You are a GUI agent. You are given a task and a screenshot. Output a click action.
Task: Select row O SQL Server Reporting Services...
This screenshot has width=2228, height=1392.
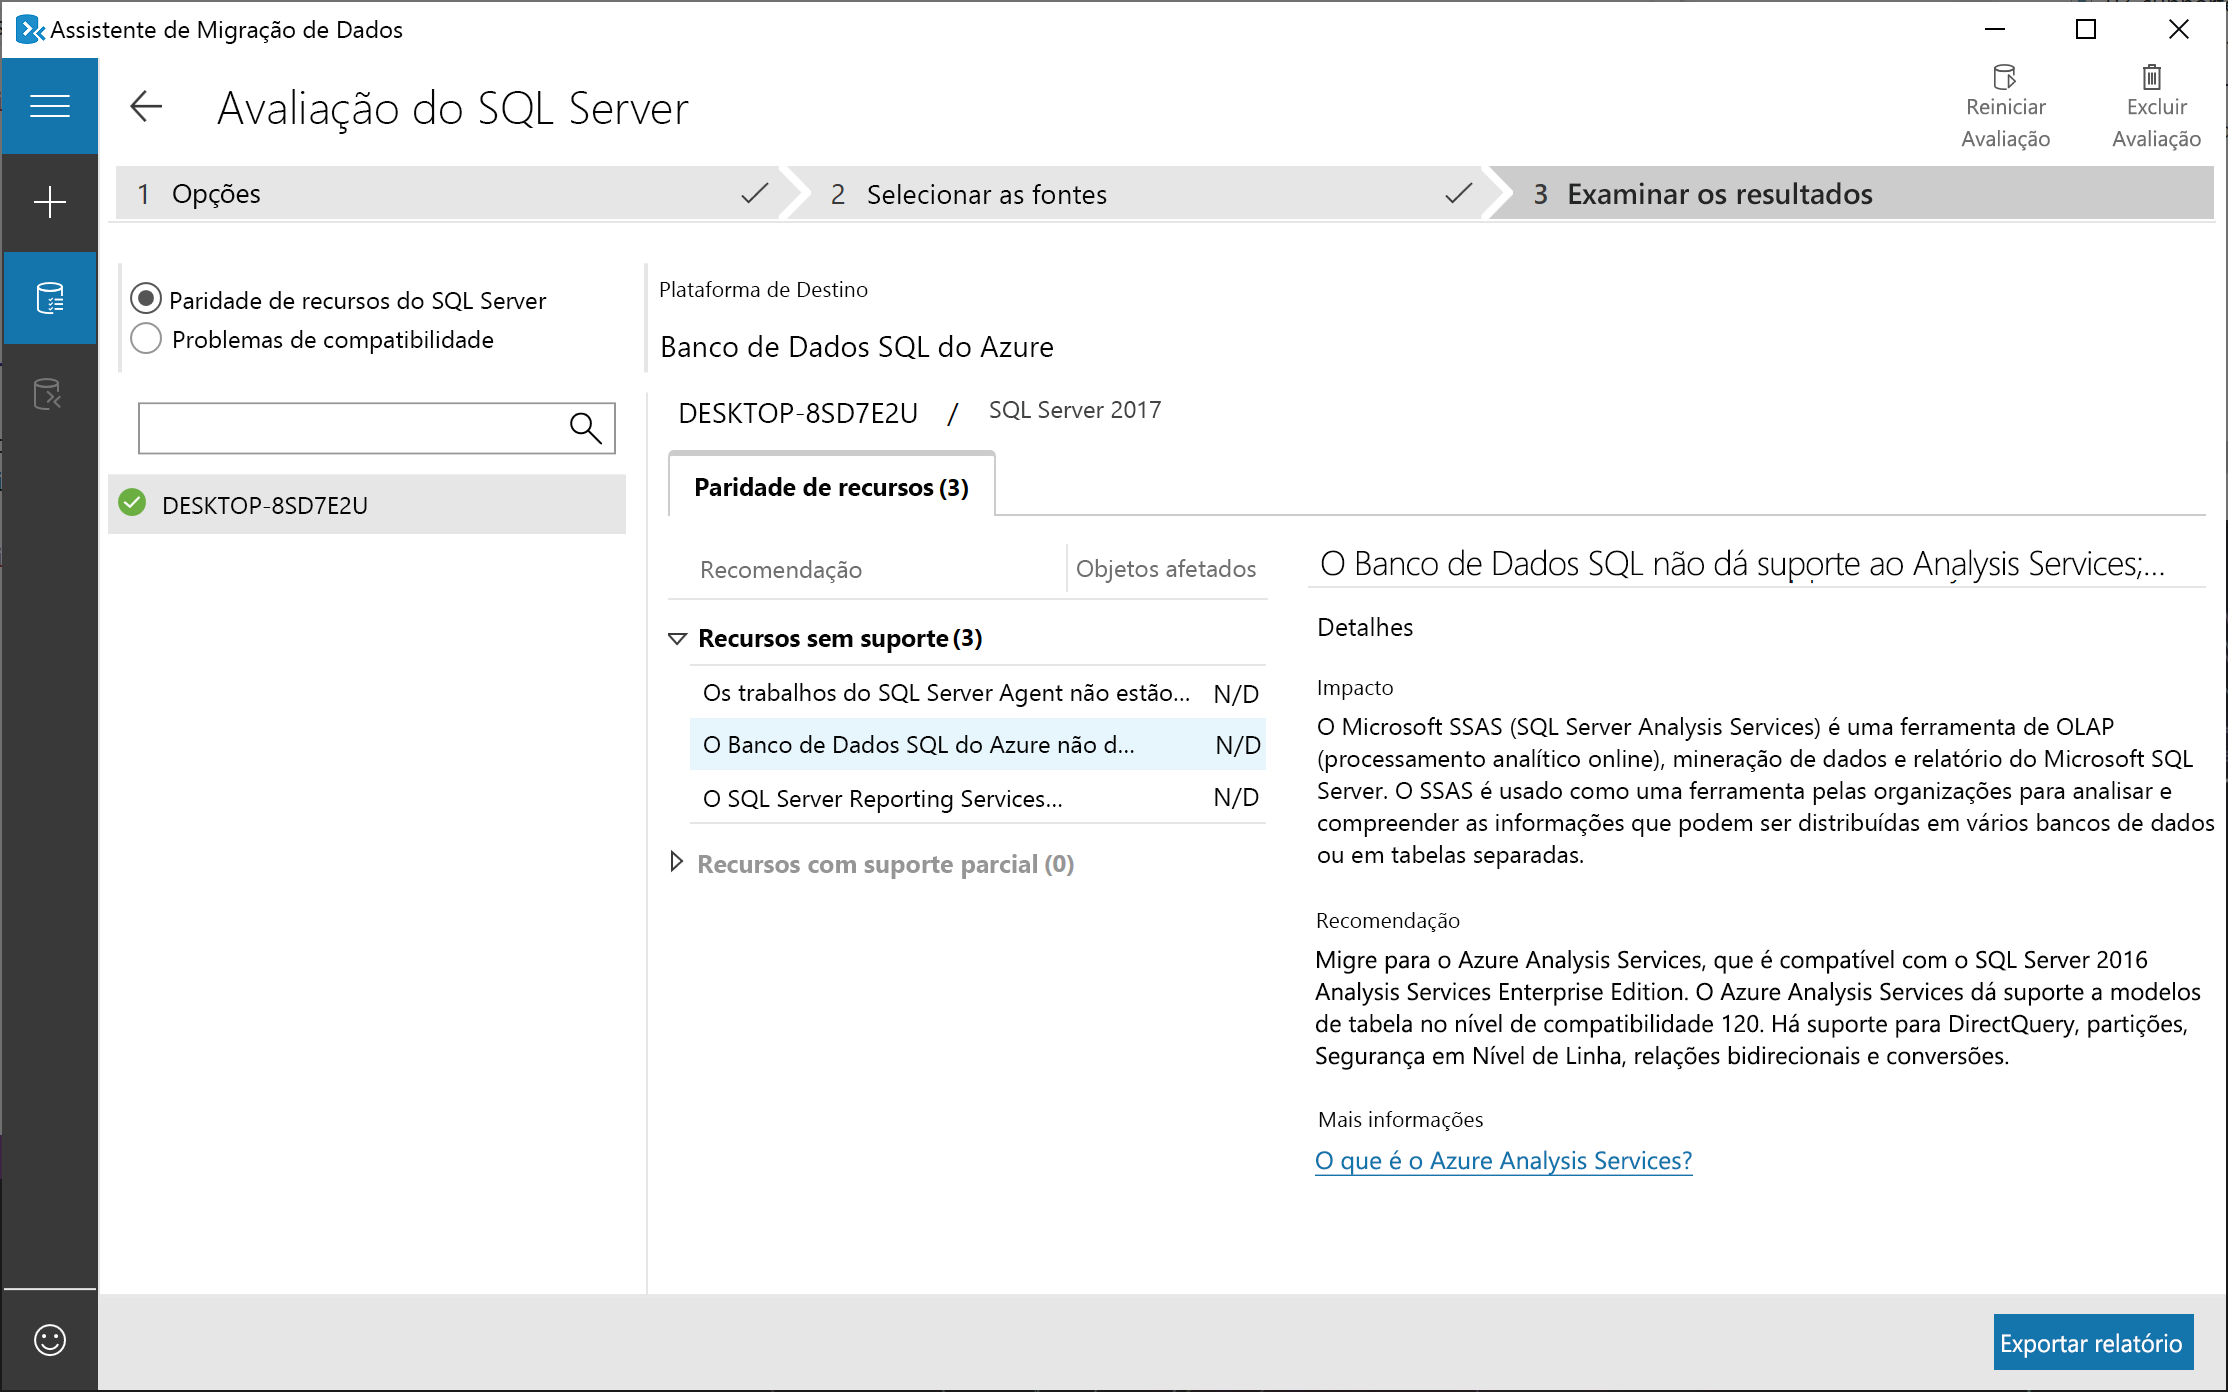pos(978,798)
